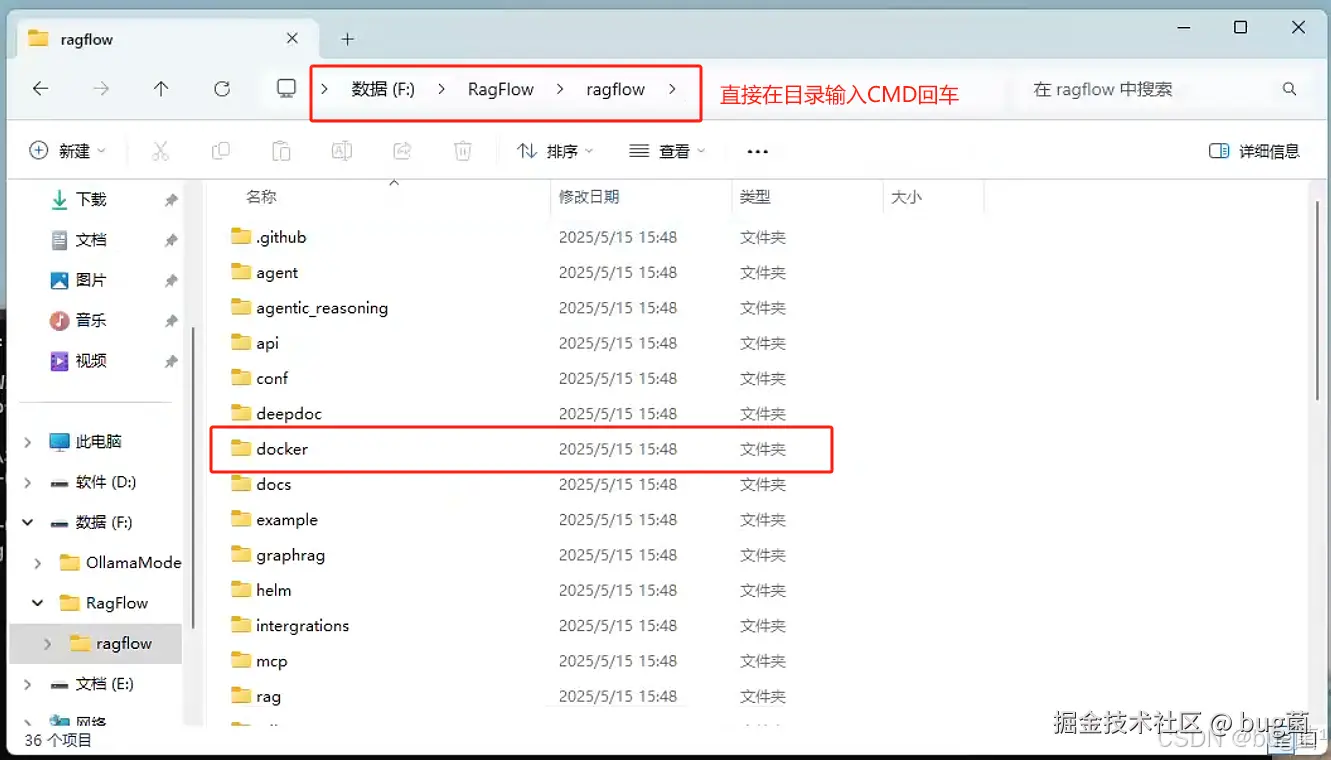The width and height of the screenshot is (1331, 760).
Task: Click the navigation pane scrollbar
Action: pos(193,477)
